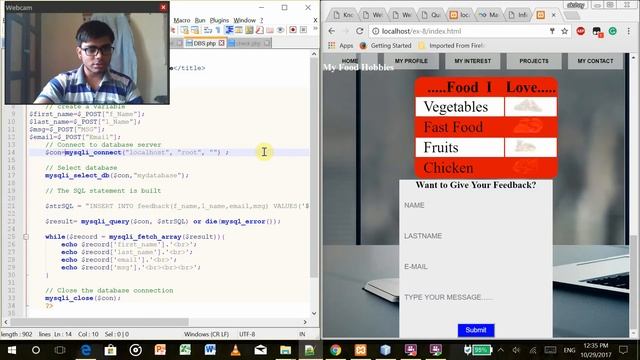Open Task View in the taskbar
This screenshot has height=360, width=640.
60,350
